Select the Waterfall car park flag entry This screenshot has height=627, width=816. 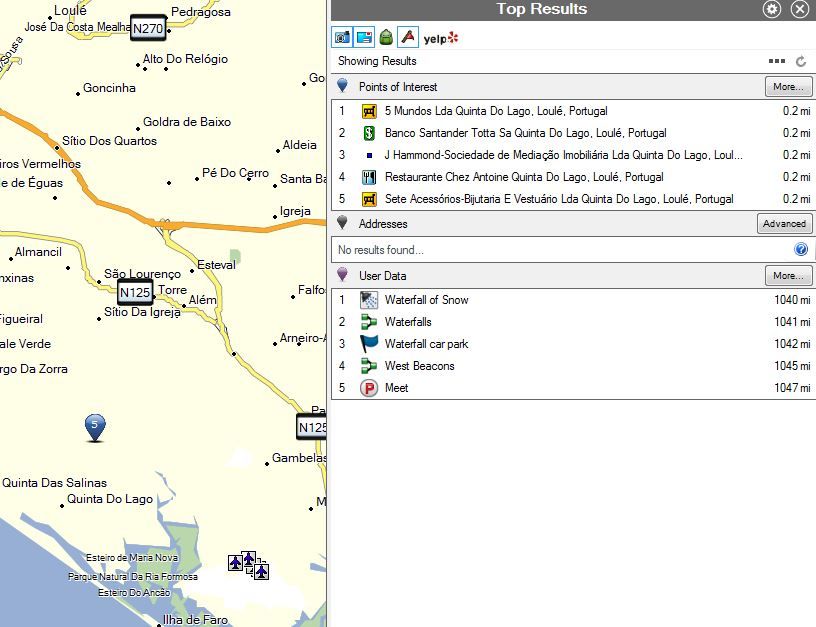click(426, 344)
